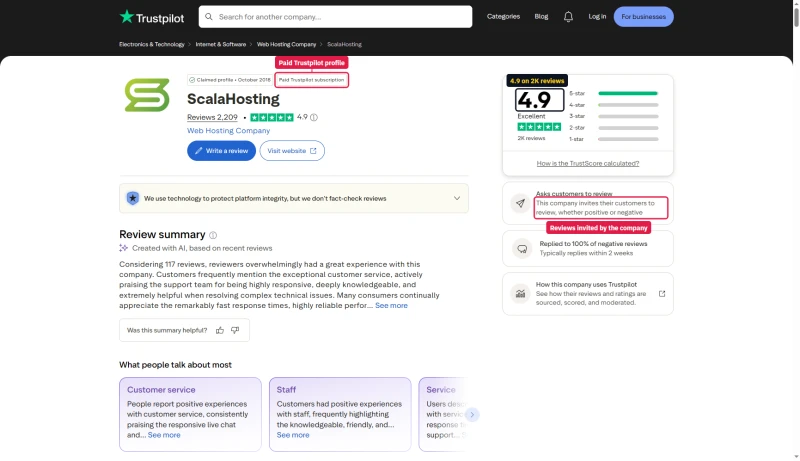Screen dimensions: 800x461
Task: Expand Staff card See more
Action: pyautogui.click(x=293, y=435)
